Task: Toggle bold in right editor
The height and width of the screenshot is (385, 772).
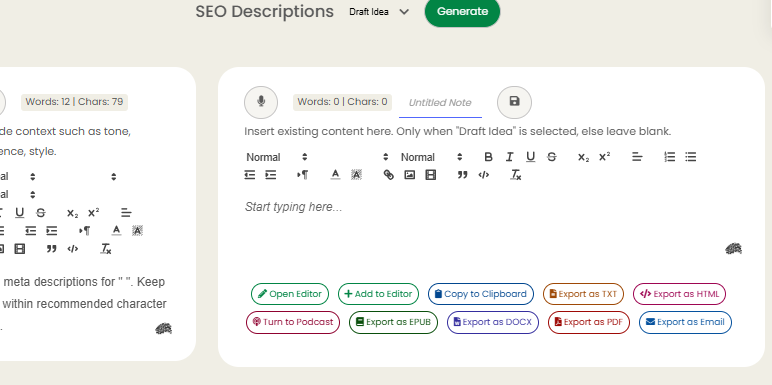Action: 488,157
